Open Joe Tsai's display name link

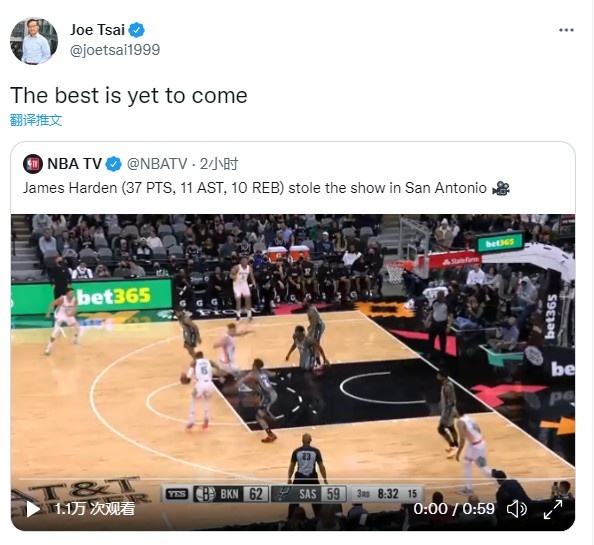[97, 30]
